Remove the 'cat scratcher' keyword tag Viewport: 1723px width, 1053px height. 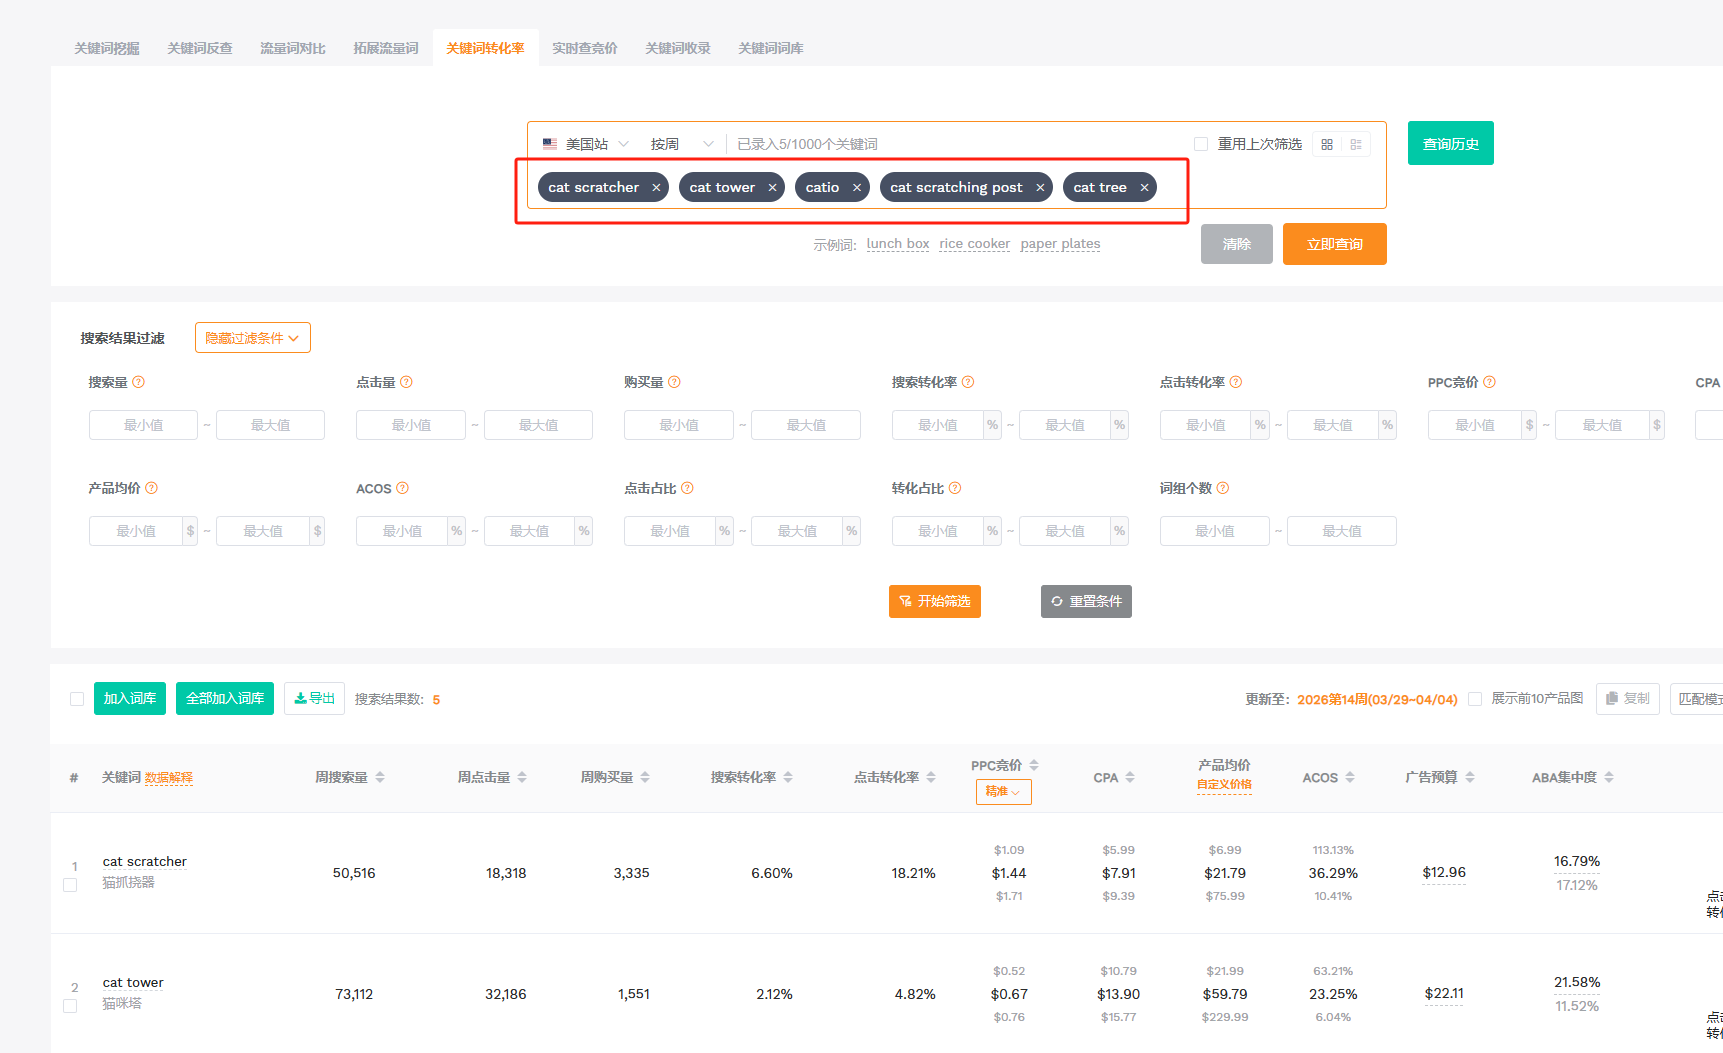[x=656, y=188]
